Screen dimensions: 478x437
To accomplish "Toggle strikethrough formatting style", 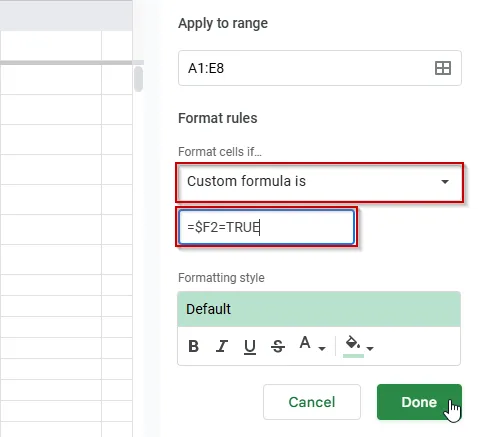I will tap(278, 346).
